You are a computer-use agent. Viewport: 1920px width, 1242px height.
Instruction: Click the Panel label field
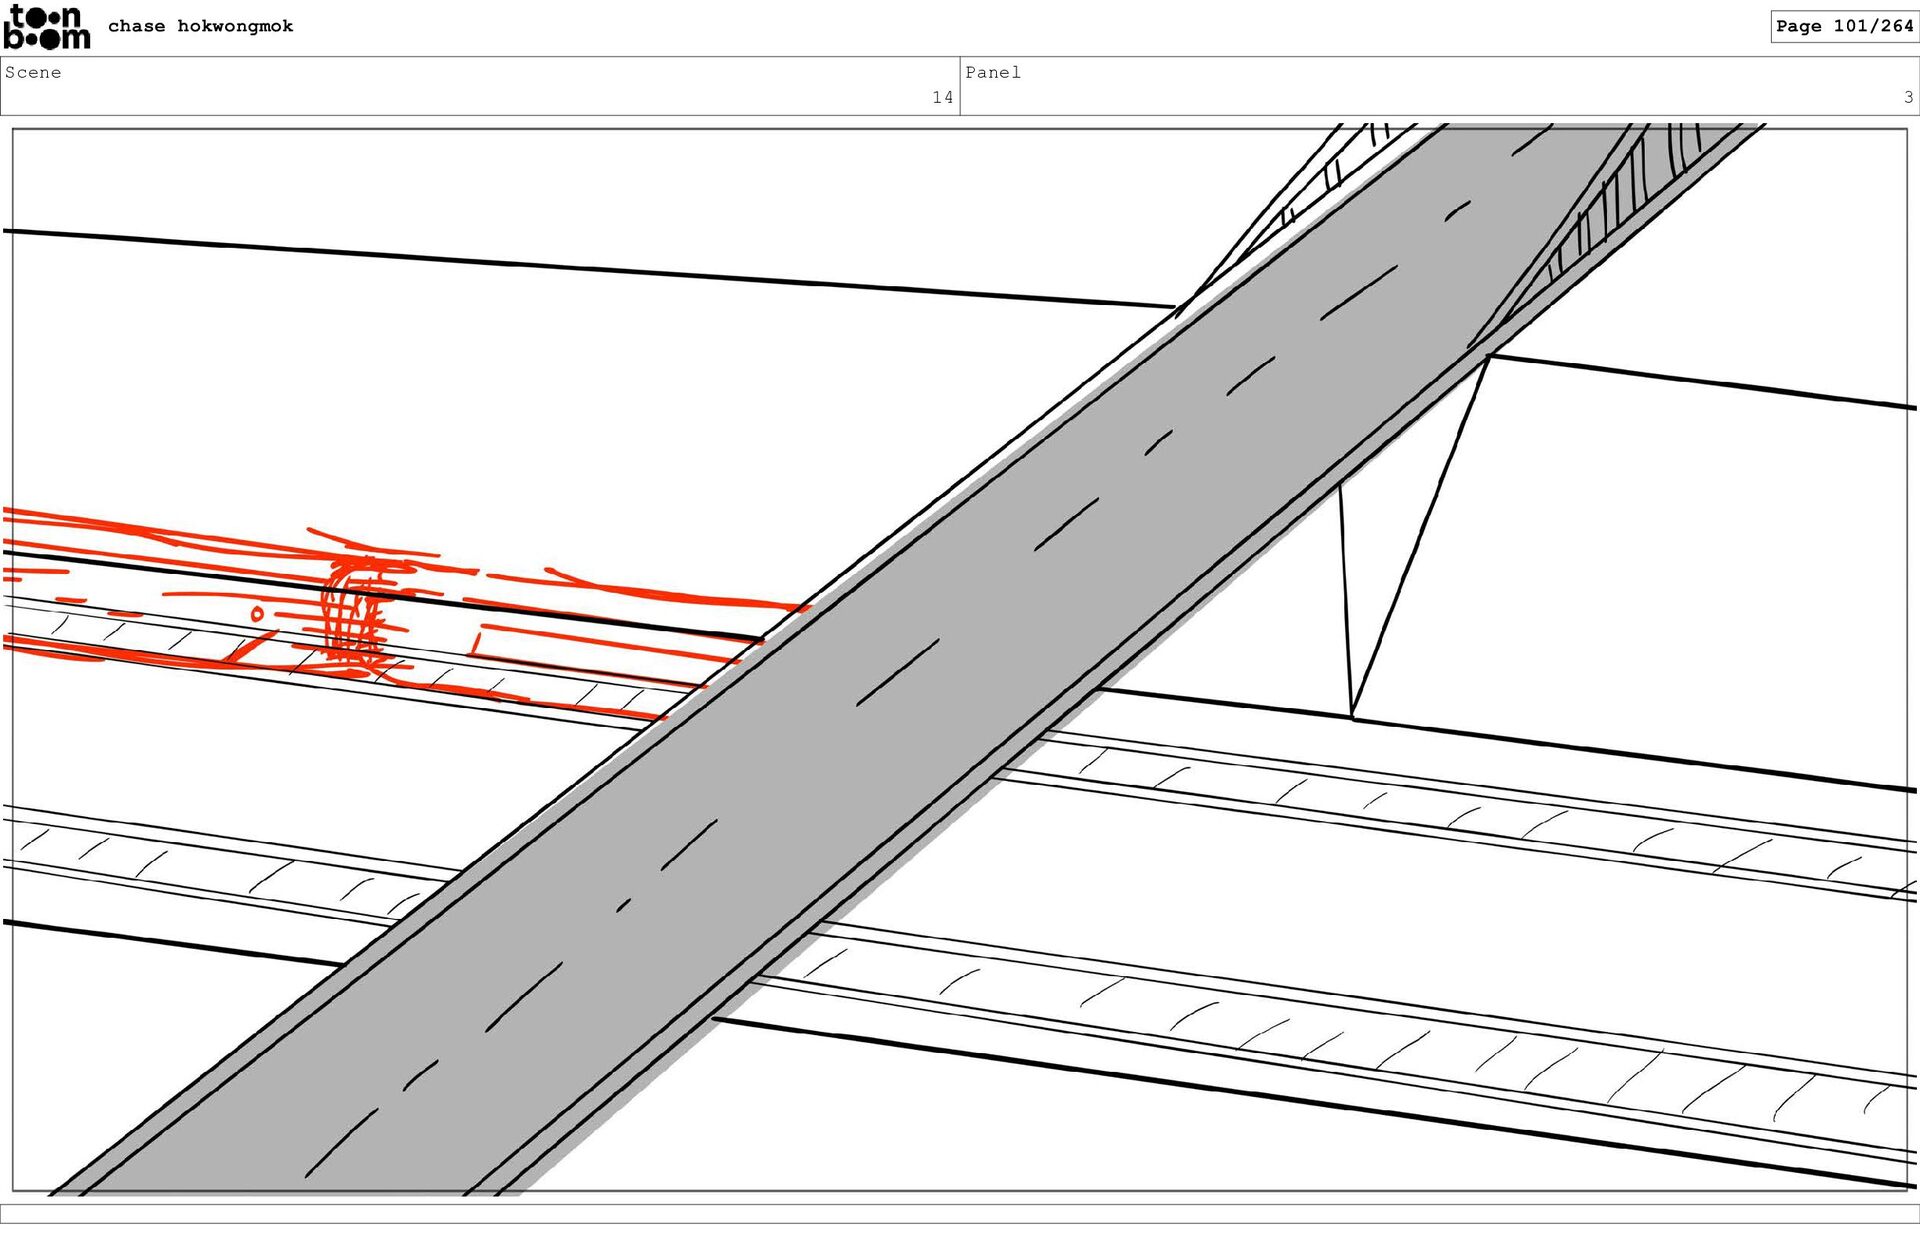pyautogui.click(x=993, y=72)
